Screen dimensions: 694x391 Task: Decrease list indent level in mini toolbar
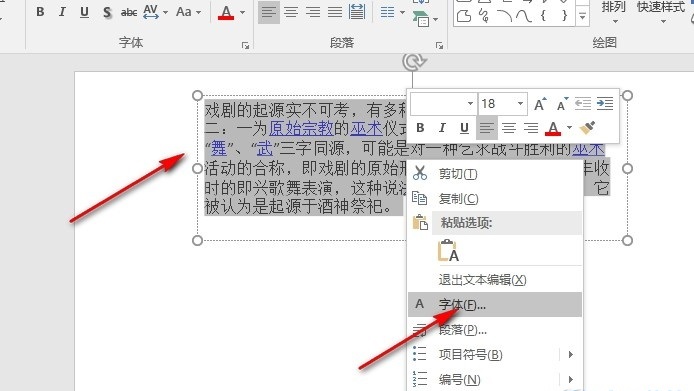(x=583, y=104)
